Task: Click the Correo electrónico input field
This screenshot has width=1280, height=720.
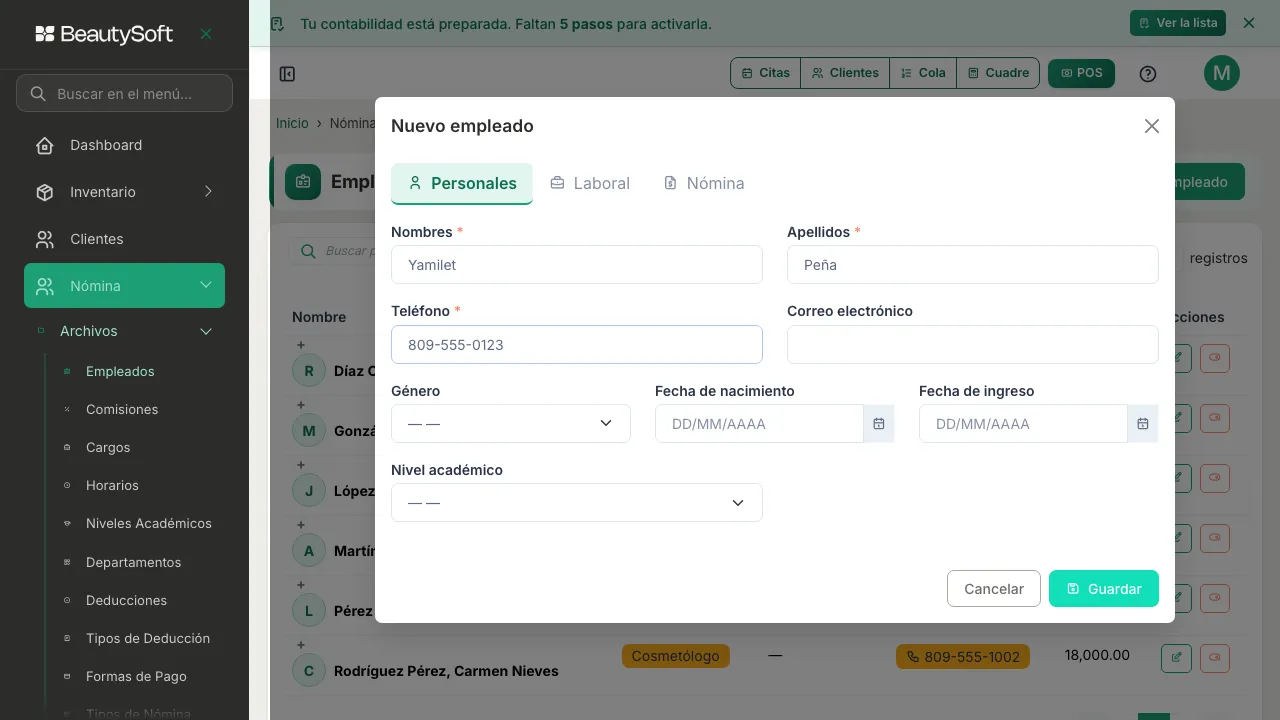Action: pos(973,344)
